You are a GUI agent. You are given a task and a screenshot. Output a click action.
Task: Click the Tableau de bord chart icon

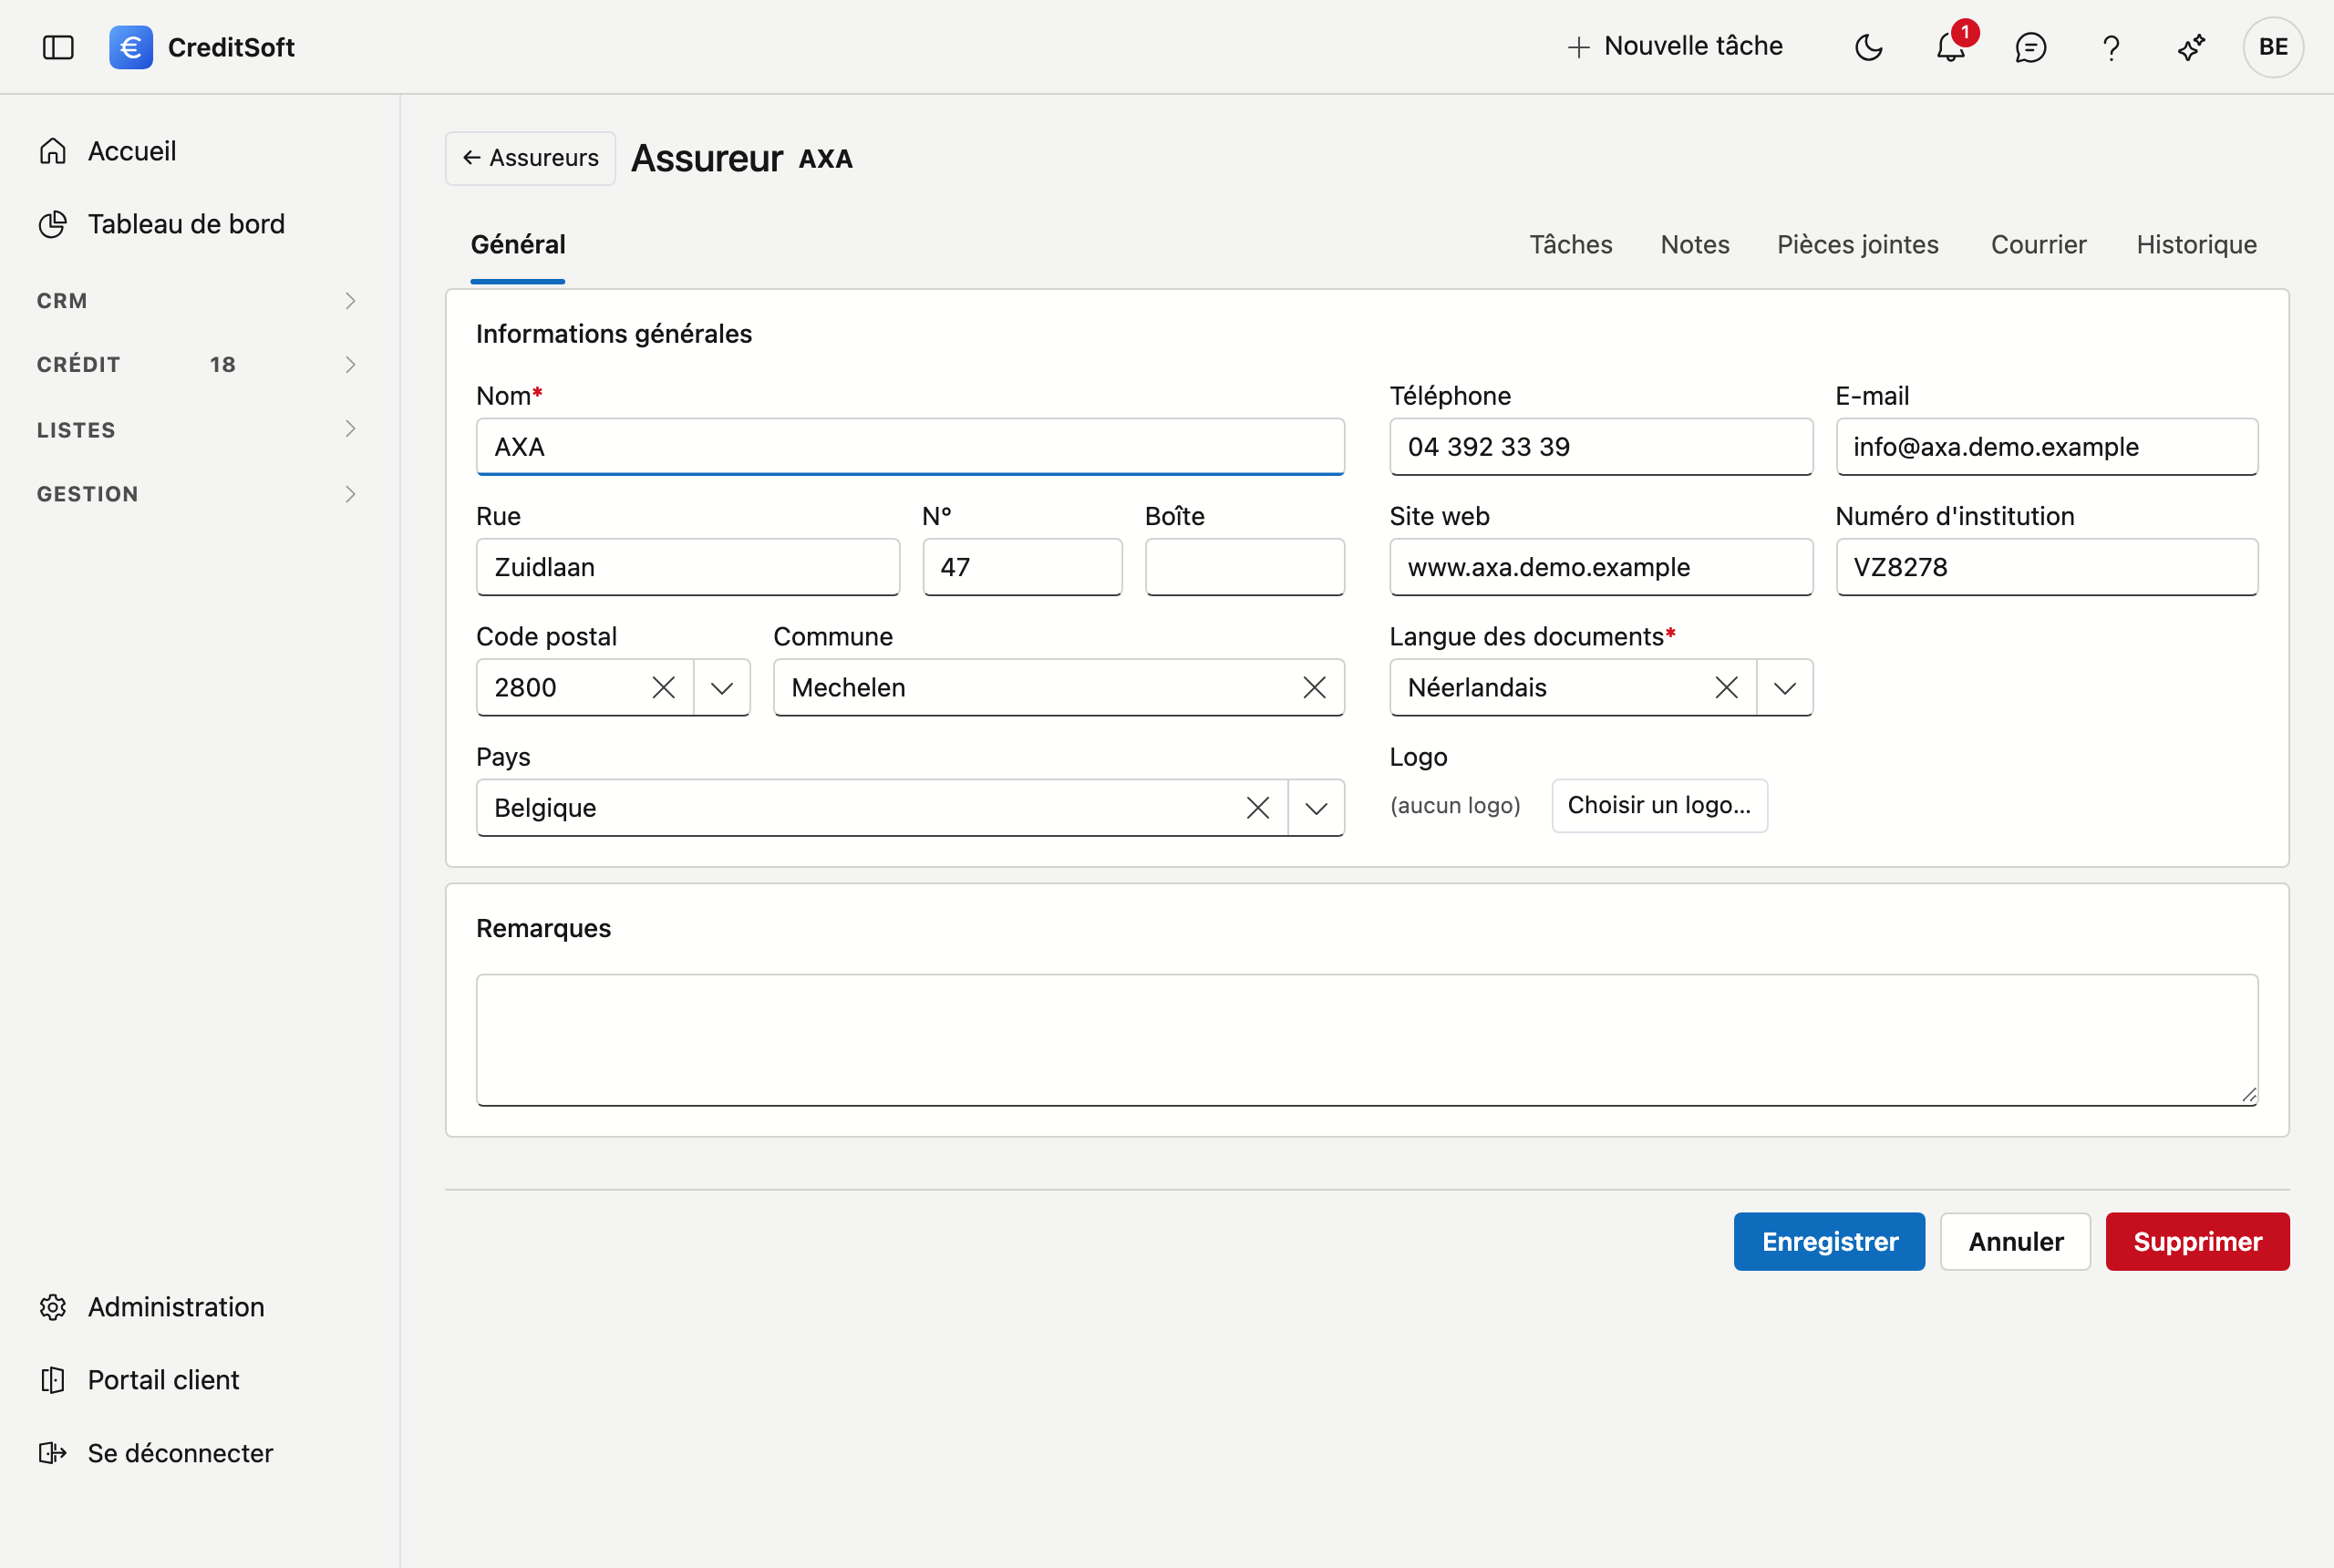[53, 224]
